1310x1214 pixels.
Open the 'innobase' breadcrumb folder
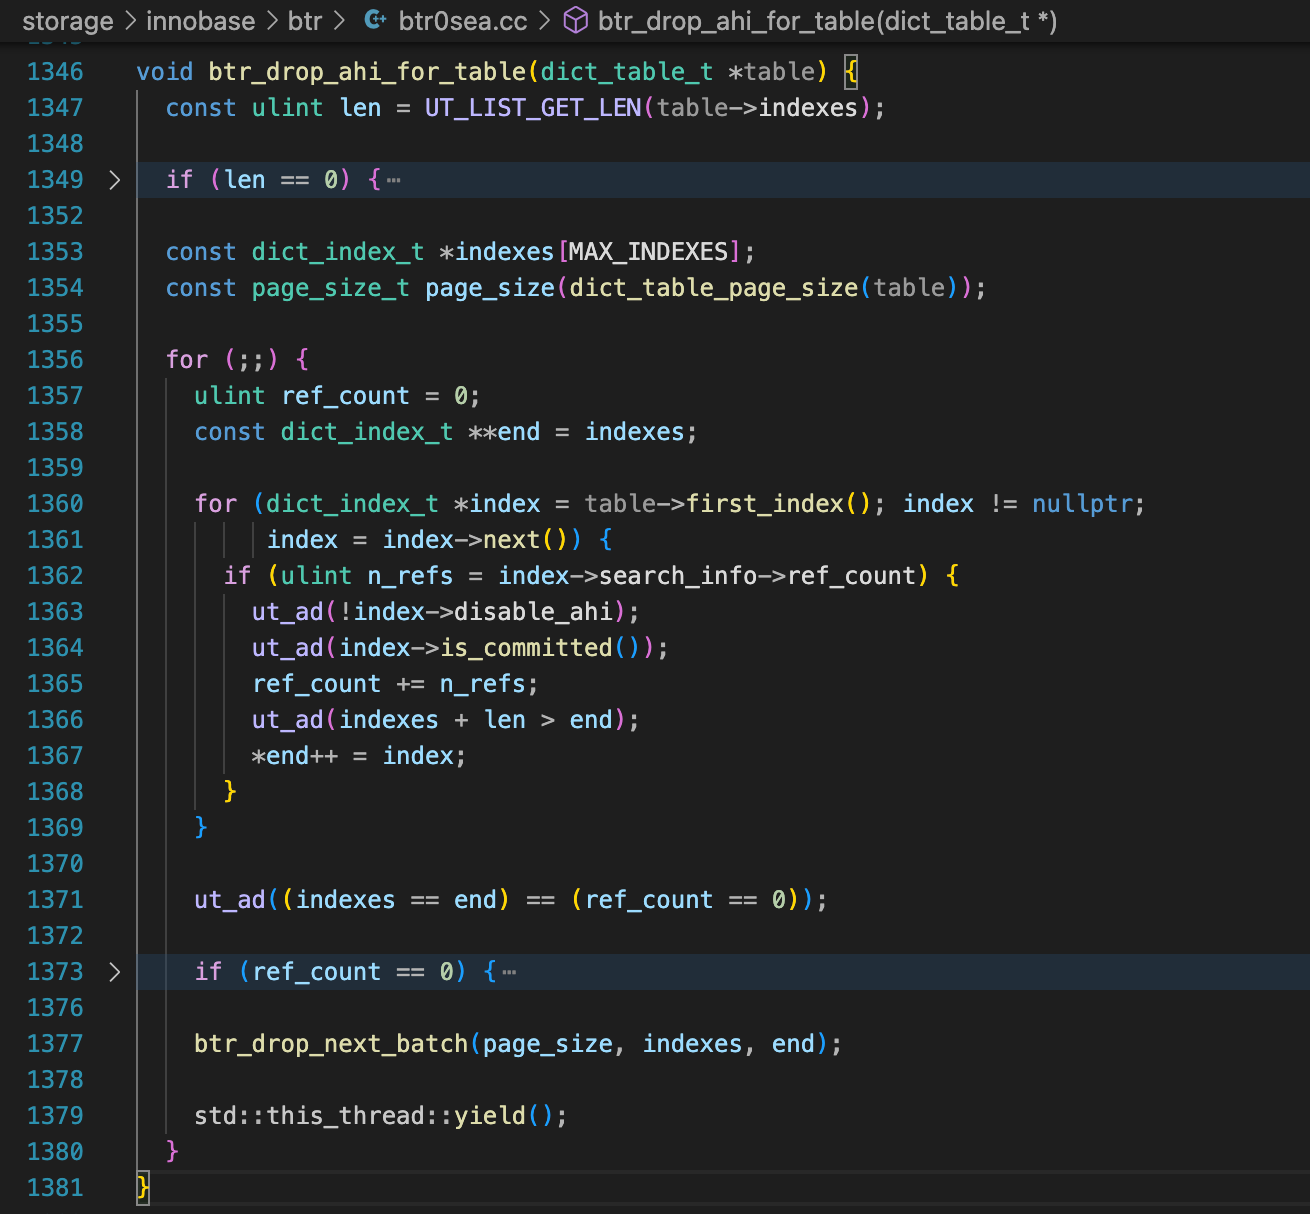[200, 20]
